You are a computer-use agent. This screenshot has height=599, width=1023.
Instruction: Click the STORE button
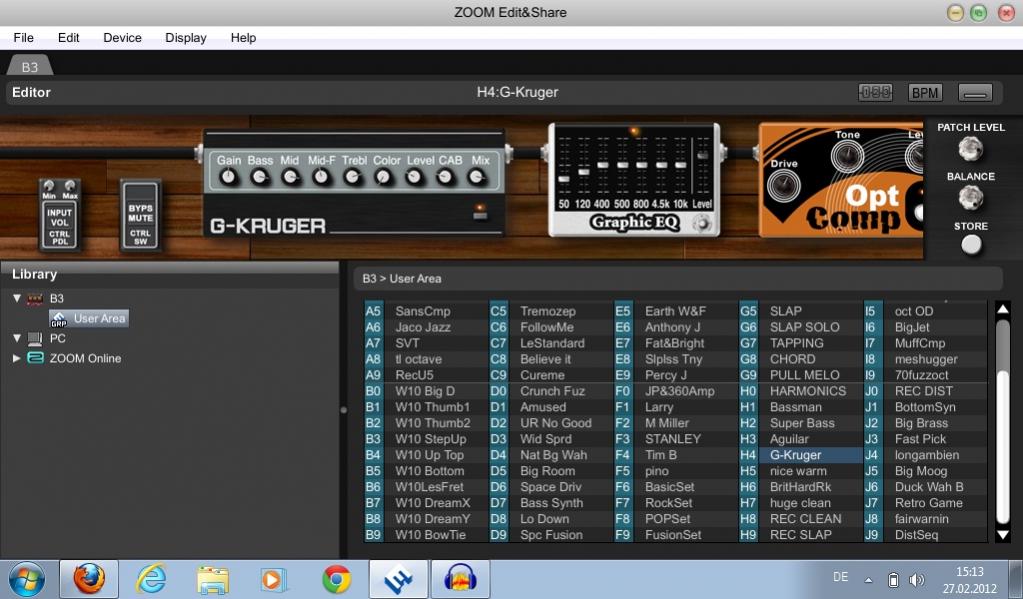coord(971,245)
